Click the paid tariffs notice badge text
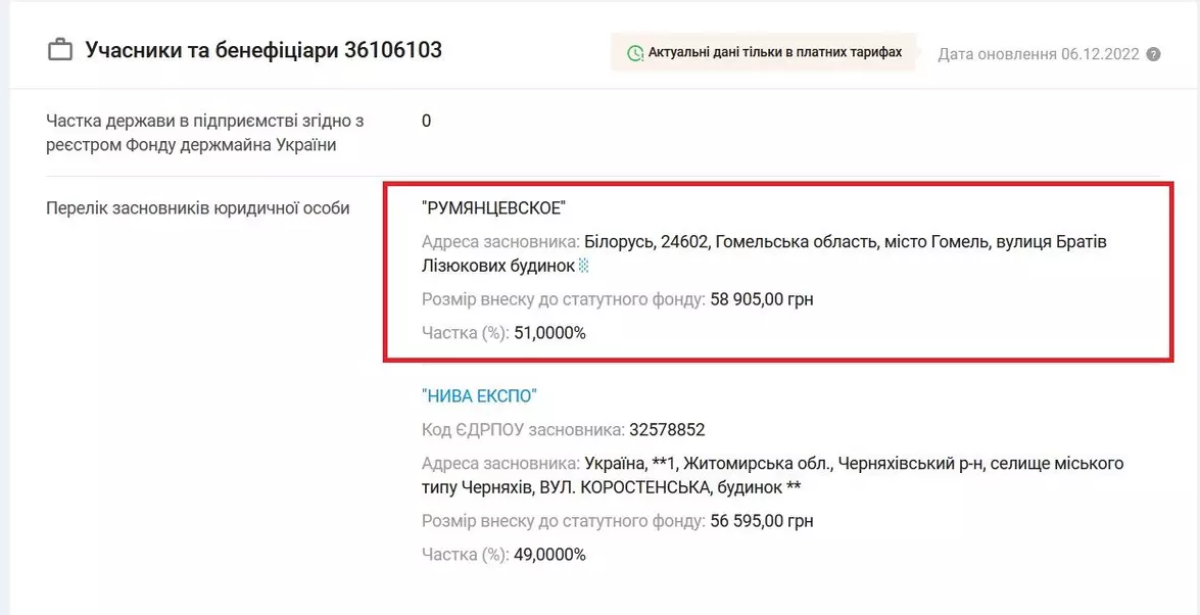This screenshot has height=615, width=1200. coord(774,52)
